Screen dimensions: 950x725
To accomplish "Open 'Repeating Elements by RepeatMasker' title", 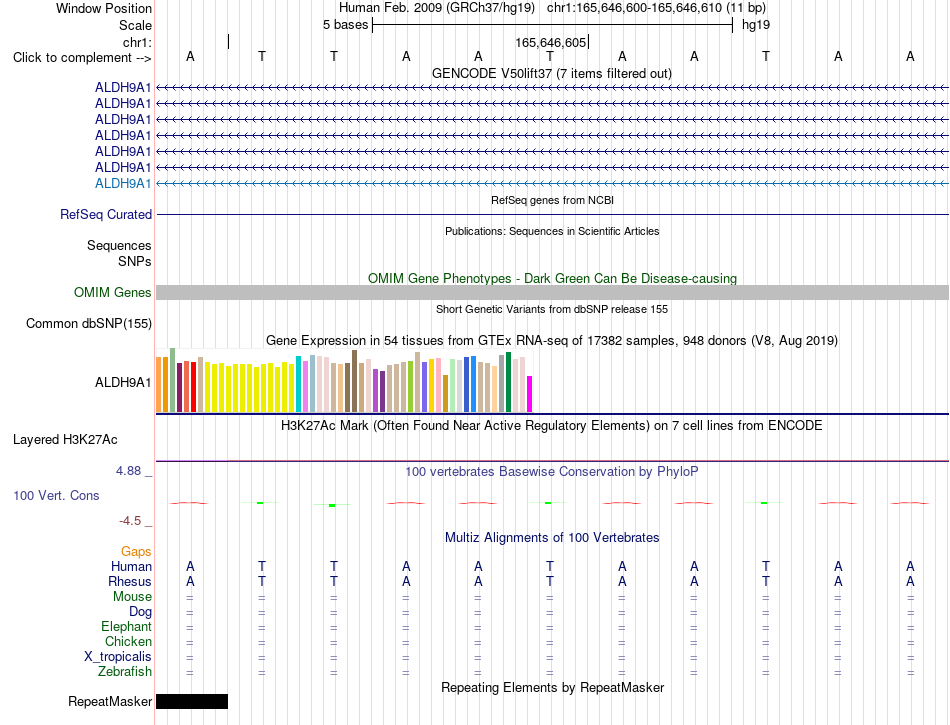I will pyautogui.click(x=552, y=687).
